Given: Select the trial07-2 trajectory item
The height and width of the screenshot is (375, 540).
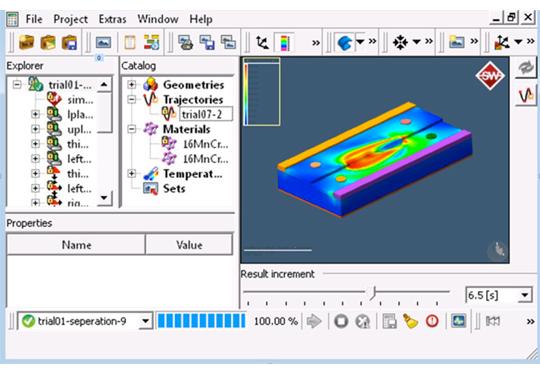Looking at the screenshot, I should 202,114.
